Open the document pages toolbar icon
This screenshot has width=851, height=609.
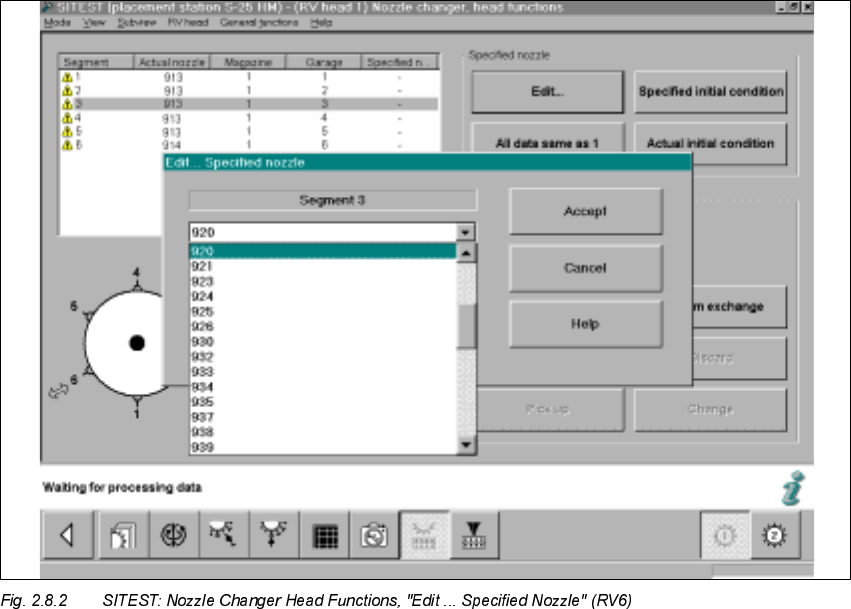click(x=123, y=535)
